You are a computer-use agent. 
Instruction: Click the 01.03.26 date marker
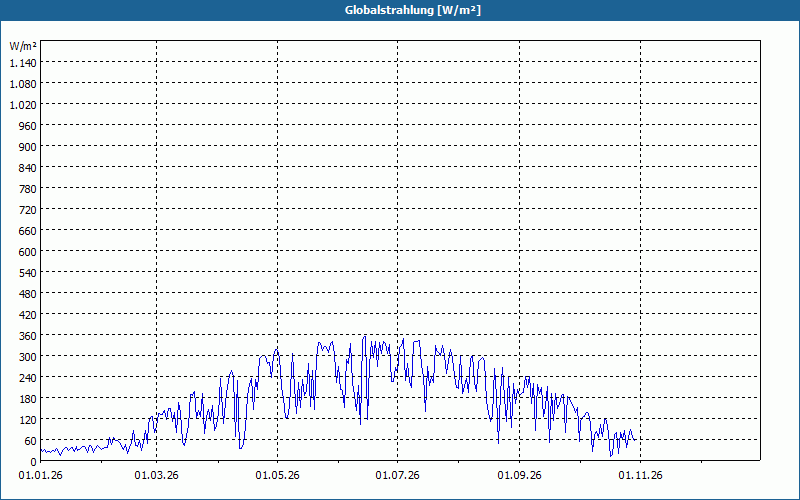coord(157,476)
